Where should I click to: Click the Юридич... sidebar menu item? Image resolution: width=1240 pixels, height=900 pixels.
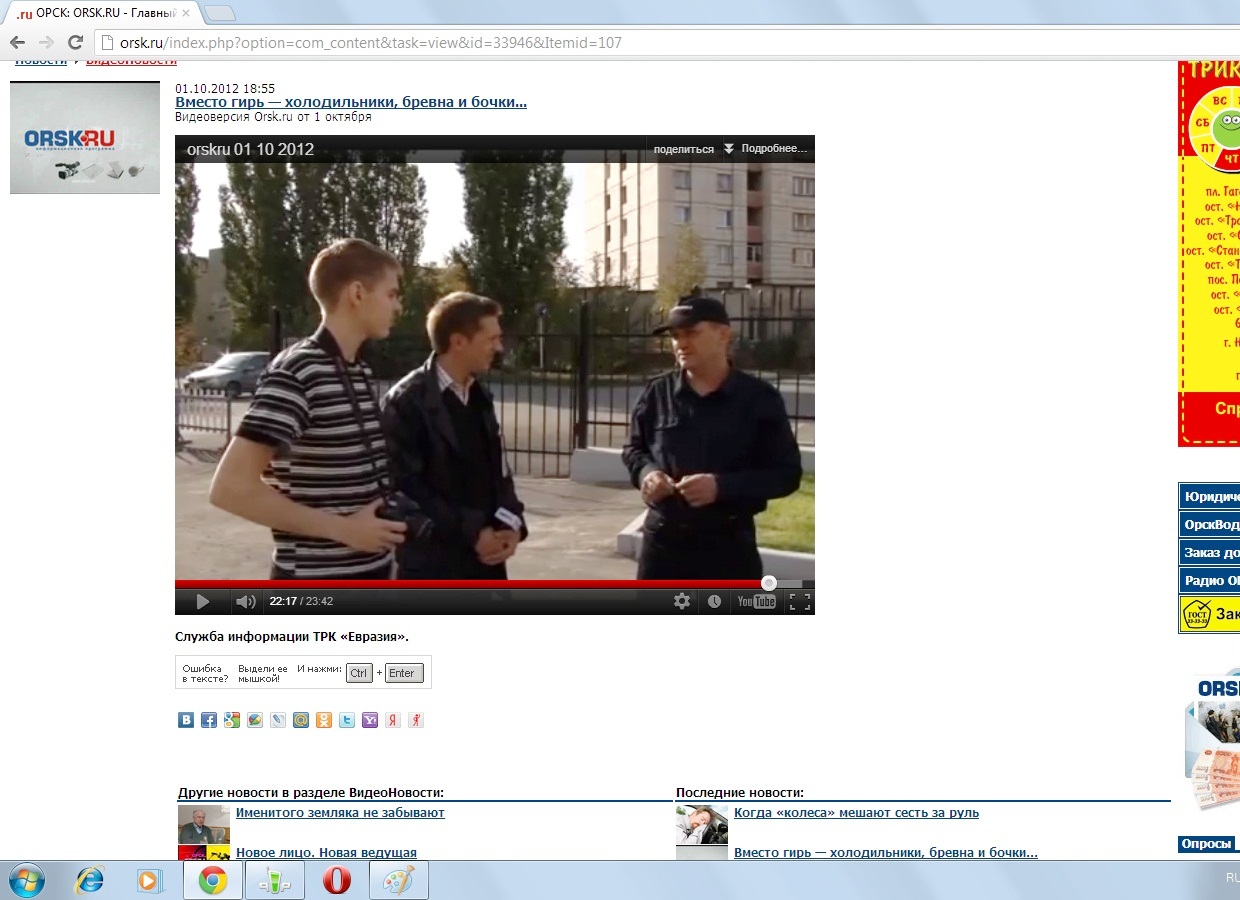pos(1209,497)
